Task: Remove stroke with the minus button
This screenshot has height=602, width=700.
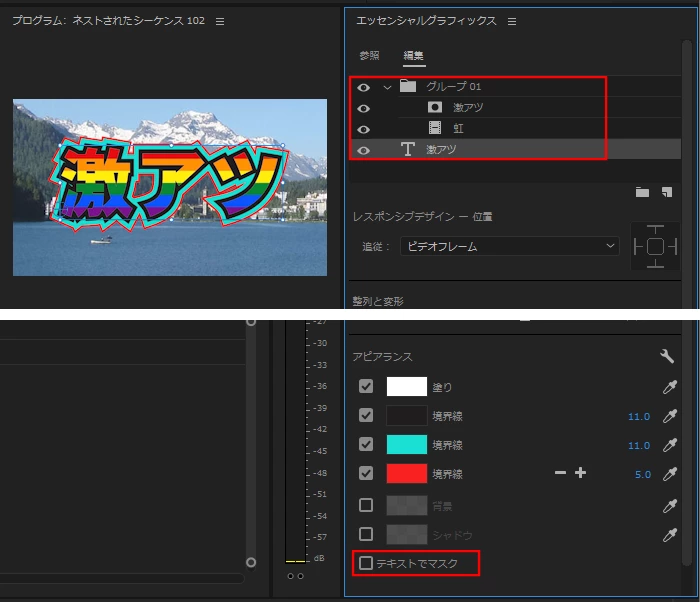Action: pyautogui.click(x=560, y=473)
